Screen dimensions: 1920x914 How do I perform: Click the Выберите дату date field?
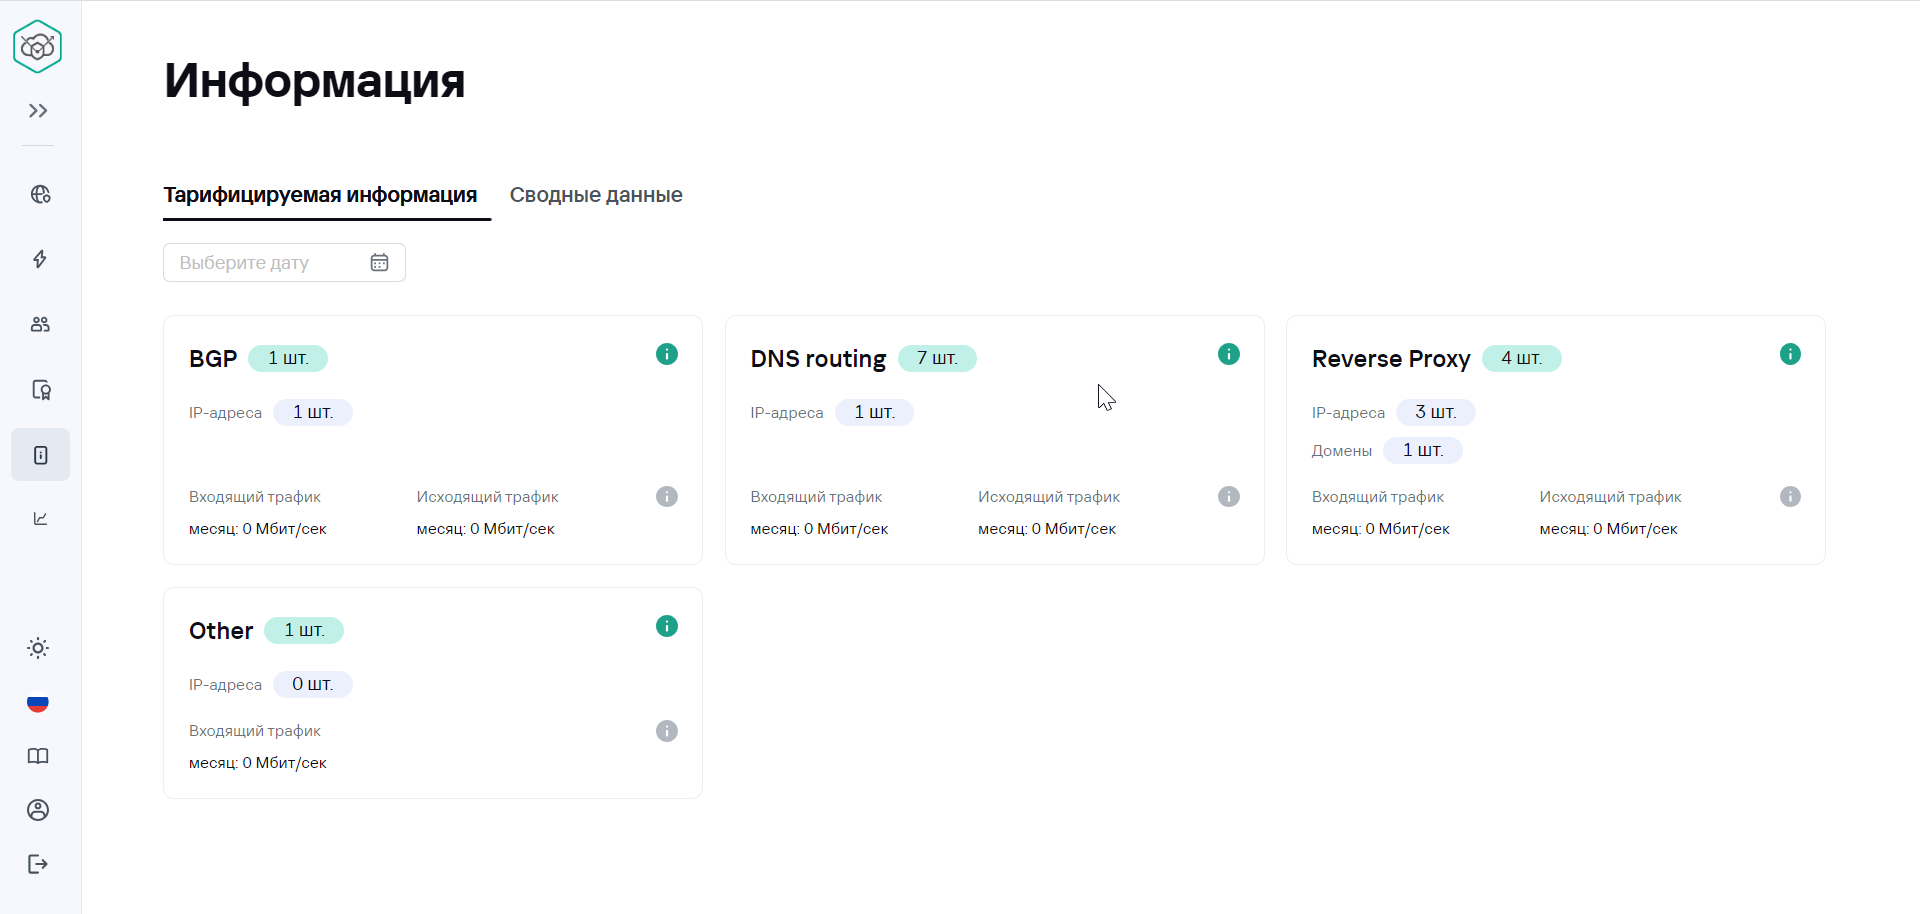click(x=265, y=263)
